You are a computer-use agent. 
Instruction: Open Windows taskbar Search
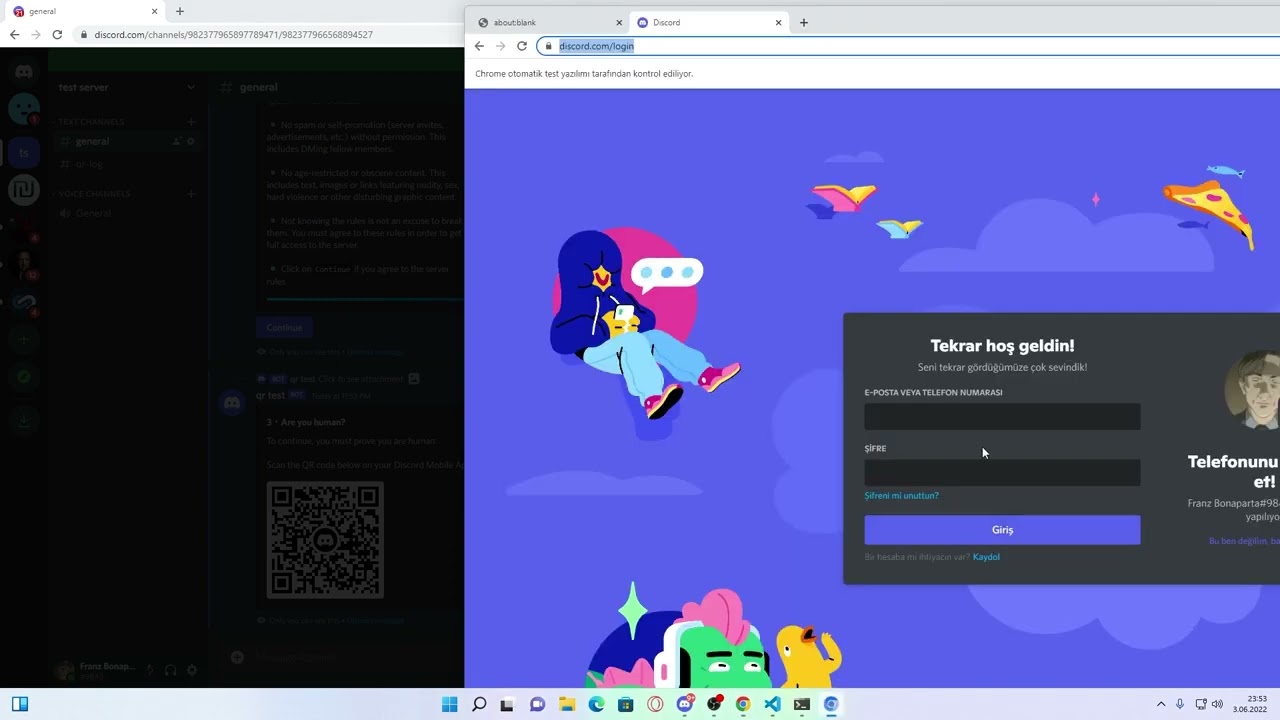pos(479,704)
